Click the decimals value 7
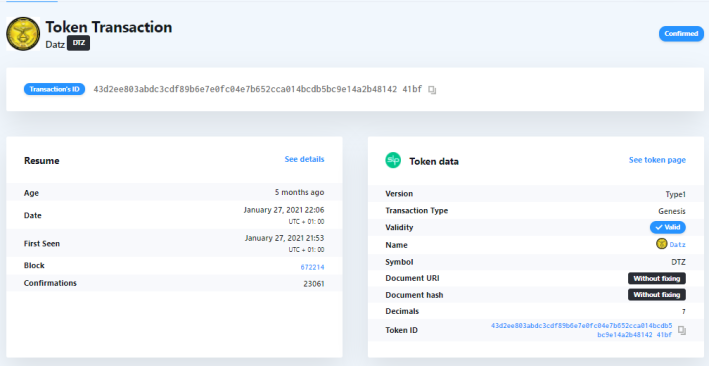709x366 pixels. 684,311
